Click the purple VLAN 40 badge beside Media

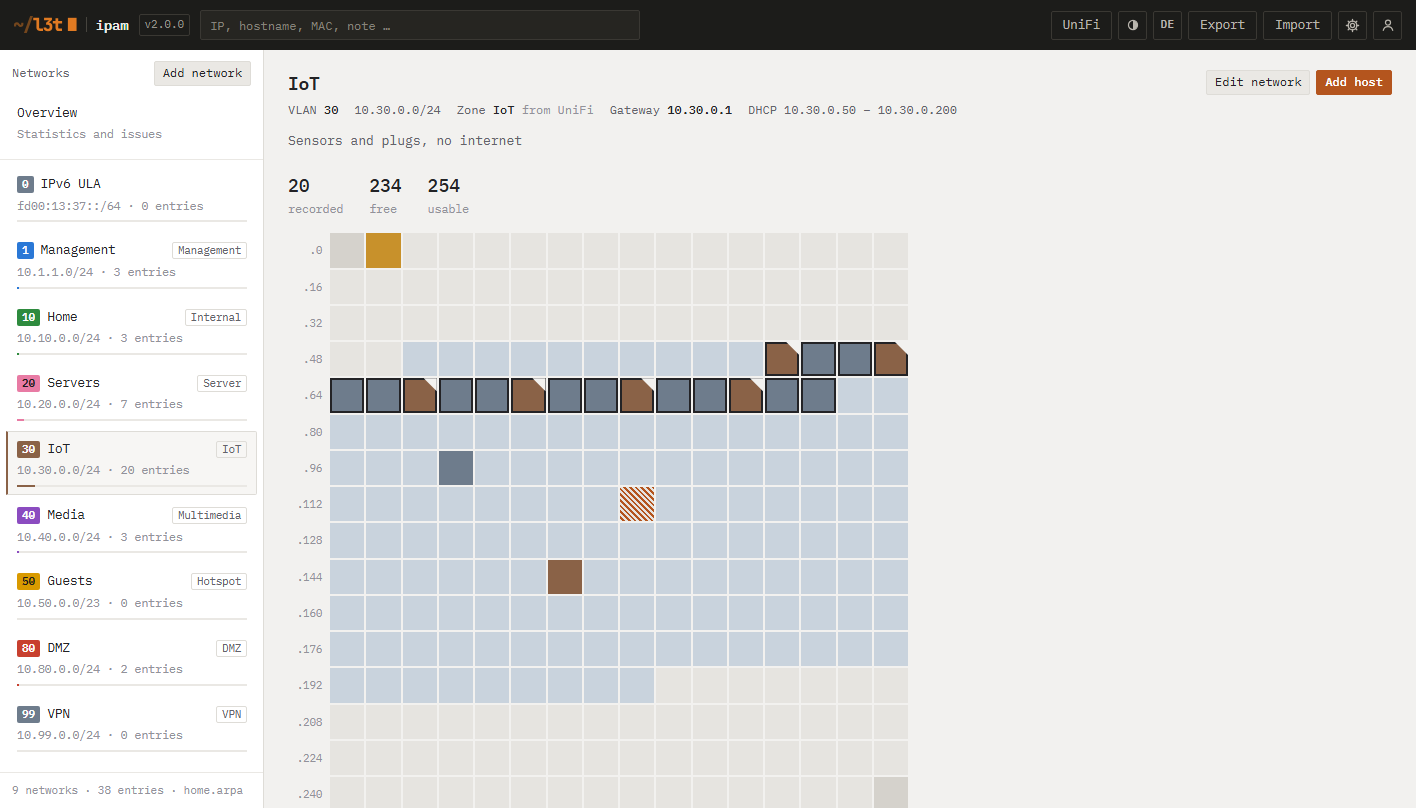(28, 515)
